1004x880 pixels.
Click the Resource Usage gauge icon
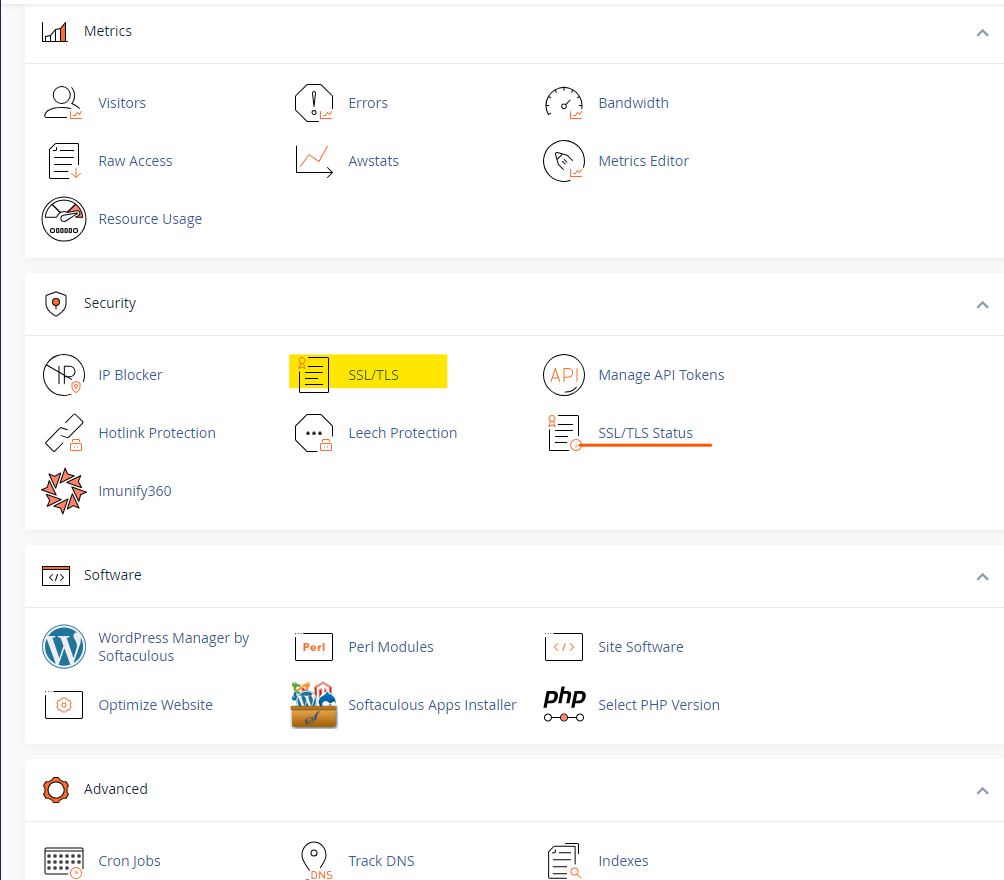pos(63,219)
